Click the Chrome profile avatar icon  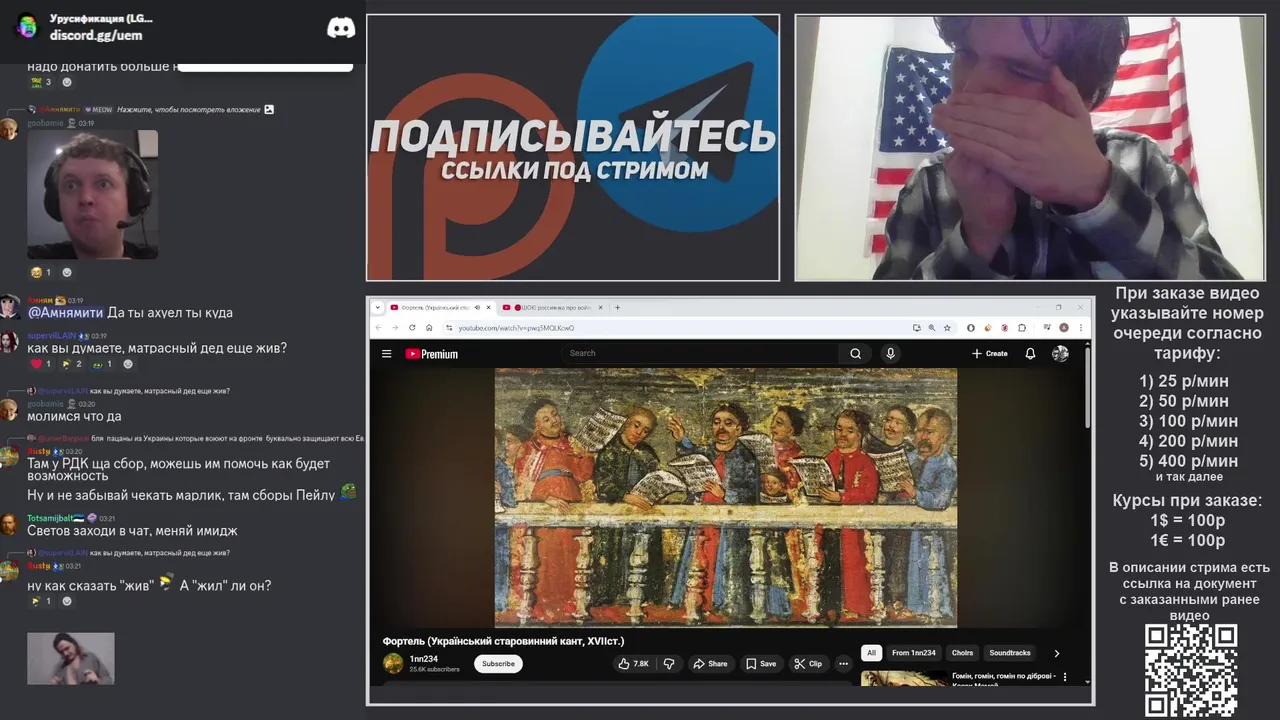(x=1064, y=328)
